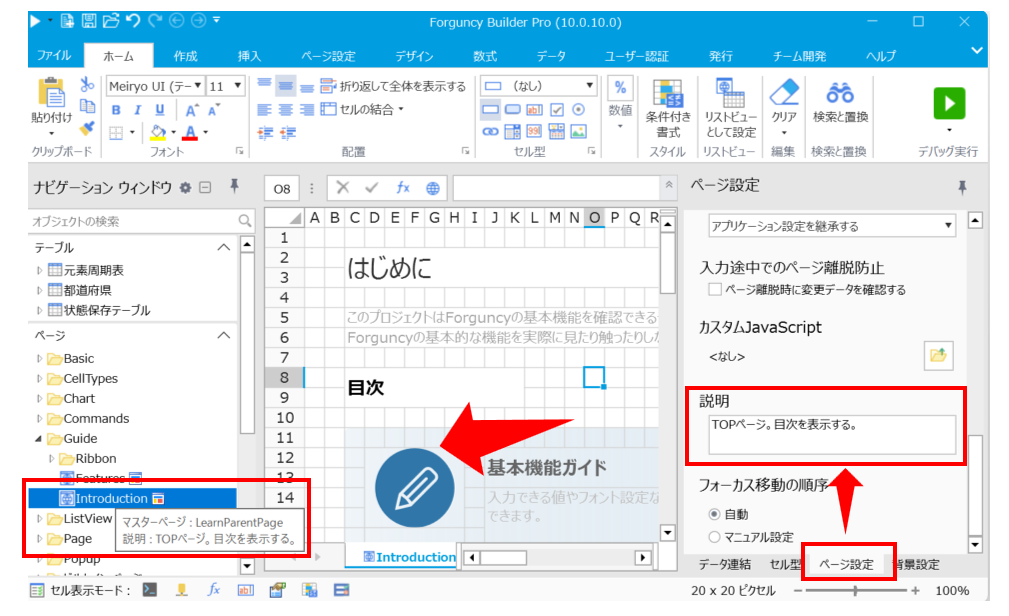
Task: Select the 自動 focus order radio button
Action: [714, 514]
